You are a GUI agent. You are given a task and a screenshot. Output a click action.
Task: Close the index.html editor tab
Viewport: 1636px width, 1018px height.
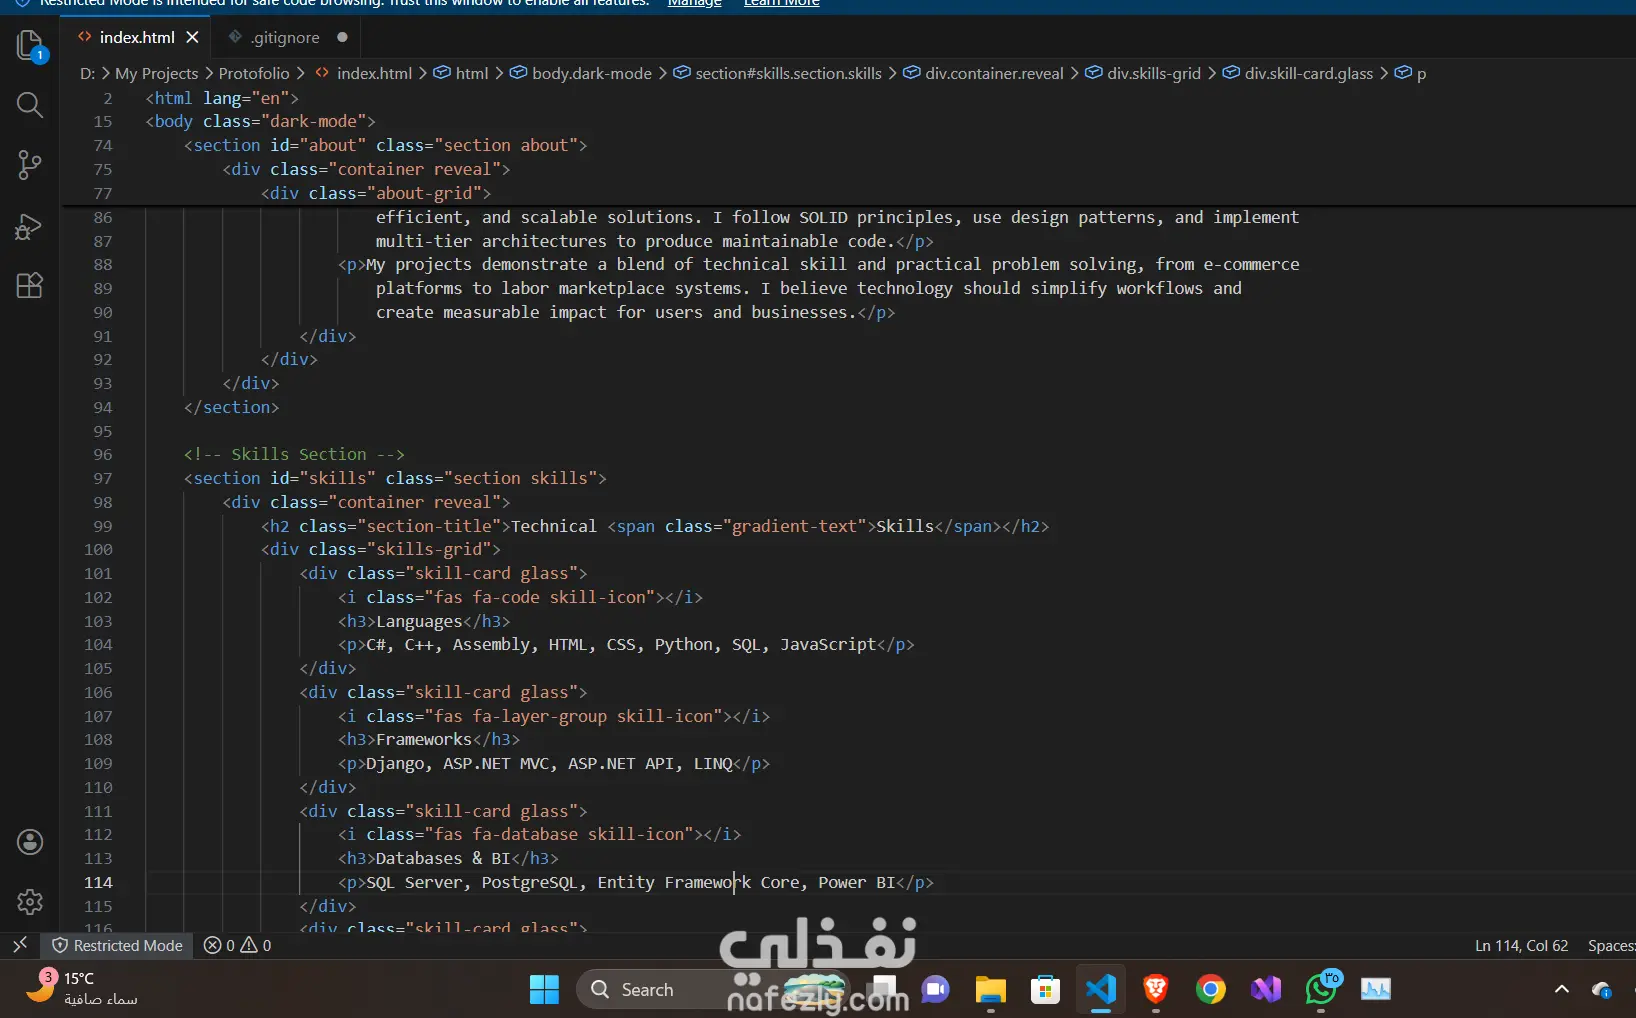(x=193, y=37)
